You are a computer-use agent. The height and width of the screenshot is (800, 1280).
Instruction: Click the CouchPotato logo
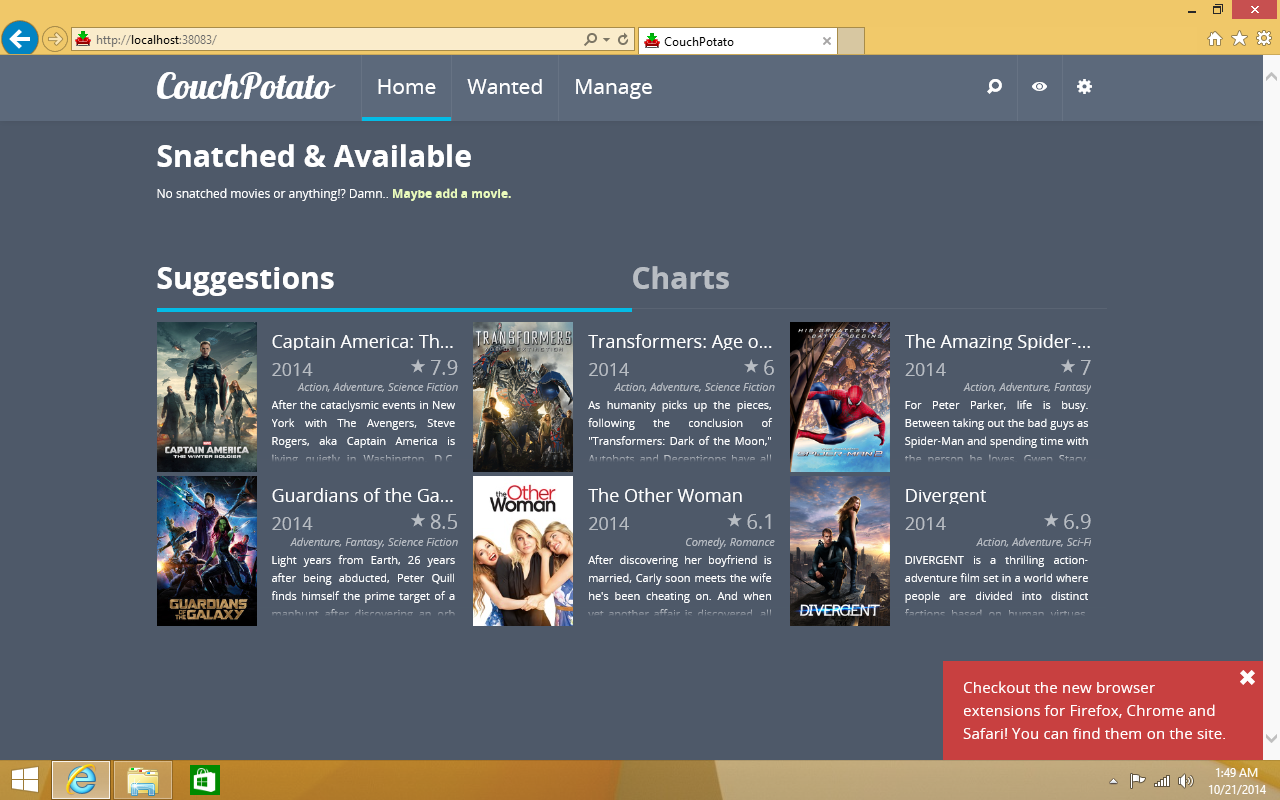pos(245,87)
